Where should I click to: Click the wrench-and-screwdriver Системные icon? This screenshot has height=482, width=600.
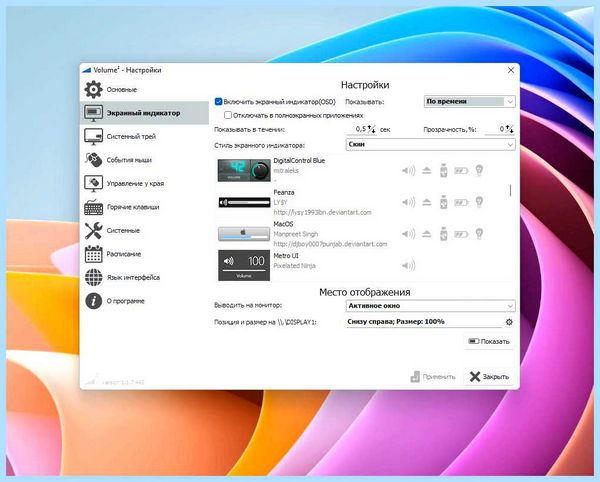point(93,231)
